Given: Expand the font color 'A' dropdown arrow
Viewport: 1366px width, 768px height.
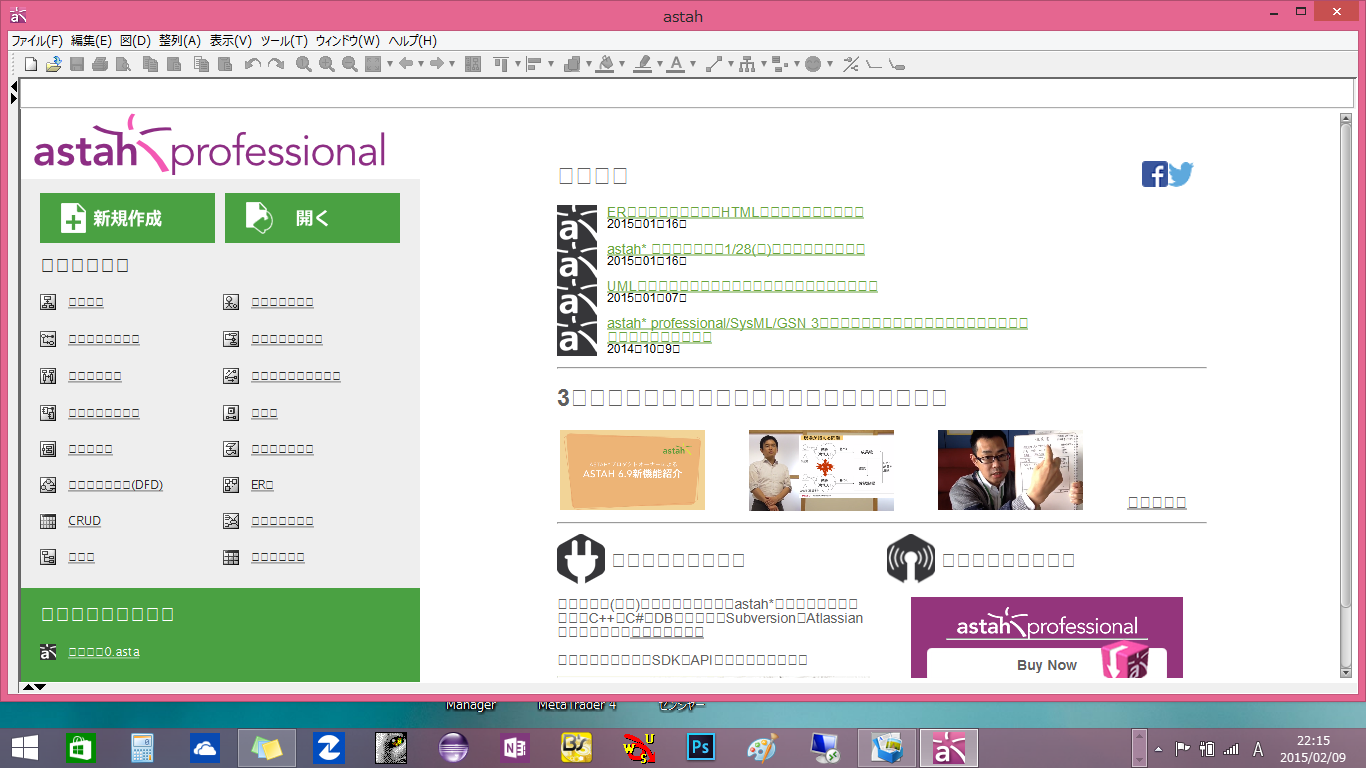Looking at the screenshot, I should click(694, 64).
